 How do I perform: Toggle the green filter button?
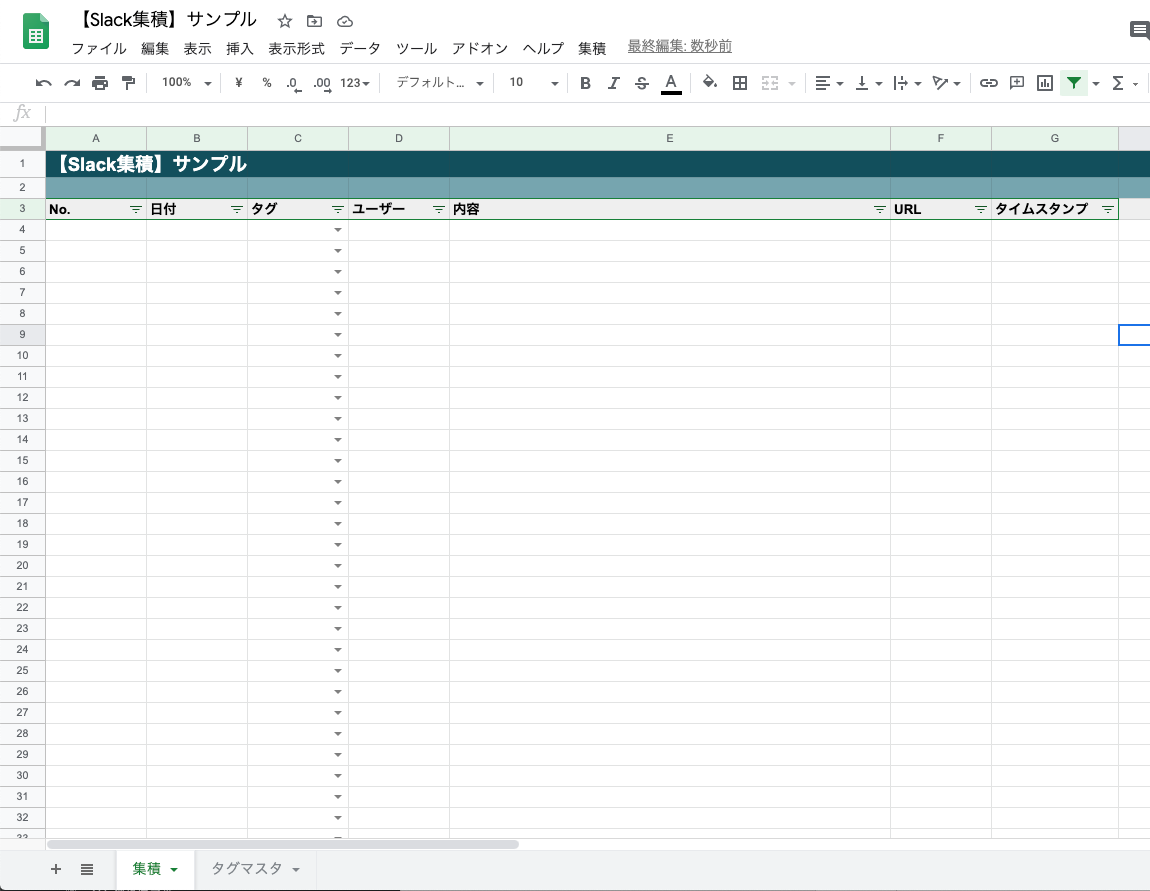coord(1074,83)
